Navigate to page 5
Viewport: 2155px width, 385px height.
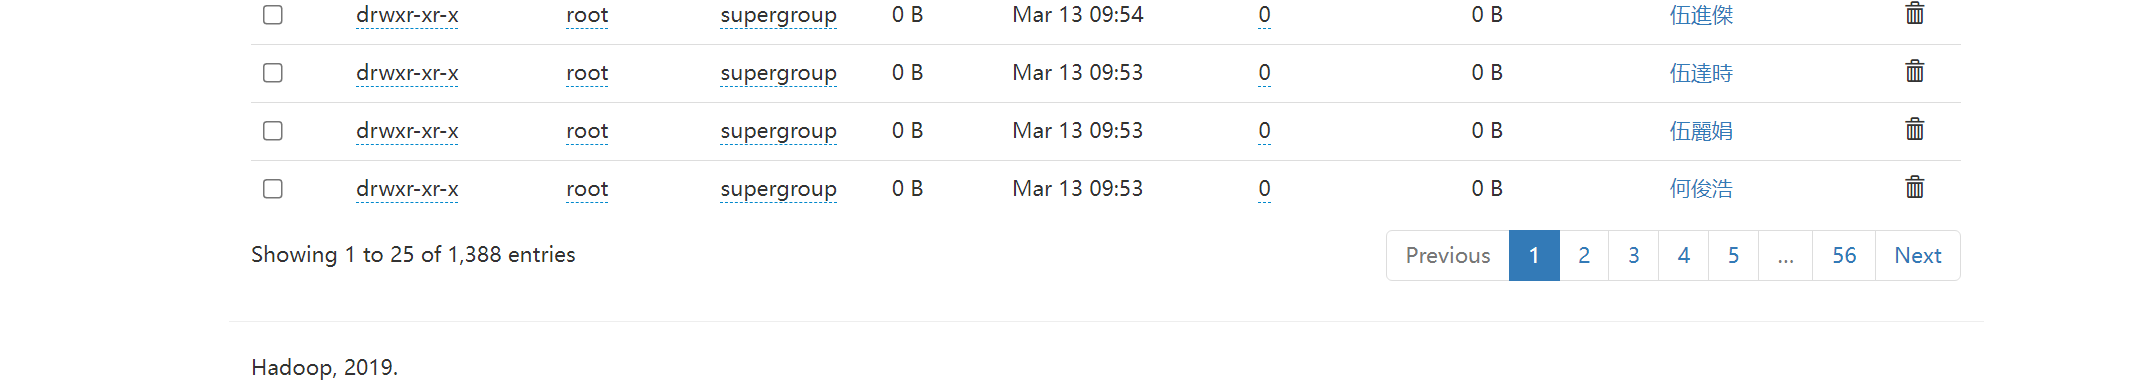point(1734,256)
